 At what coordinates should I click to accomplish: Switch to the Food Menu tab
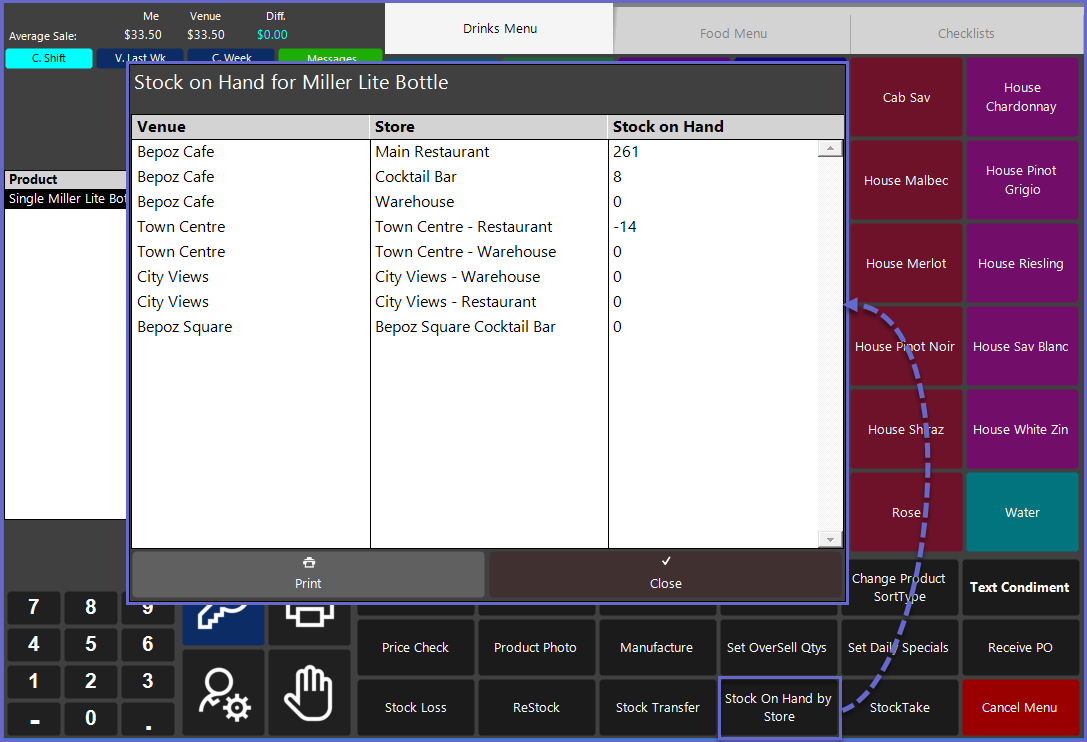click(733, 33)
